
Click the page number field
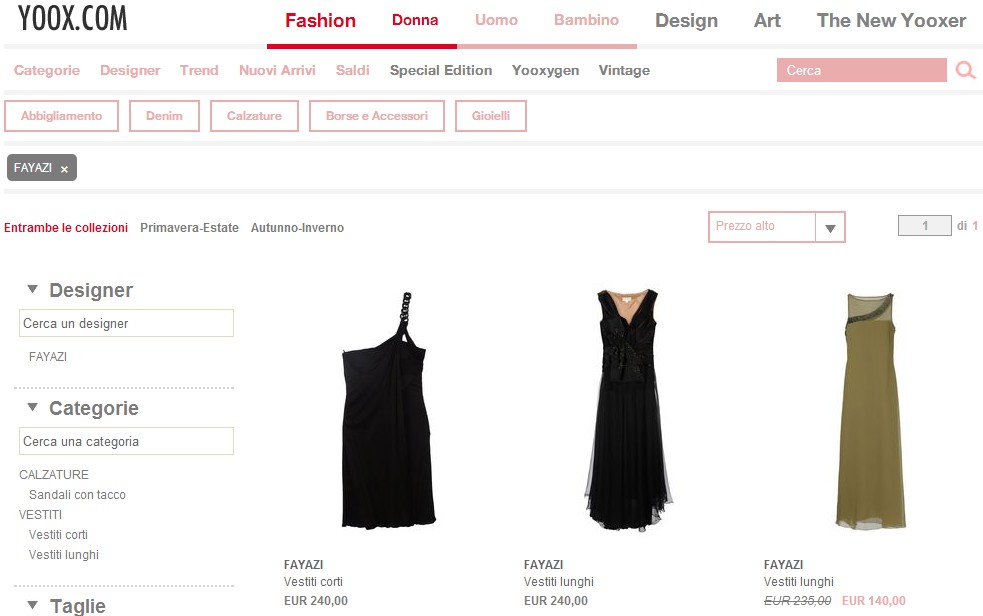pyautogui.click(x=925, y=226)
